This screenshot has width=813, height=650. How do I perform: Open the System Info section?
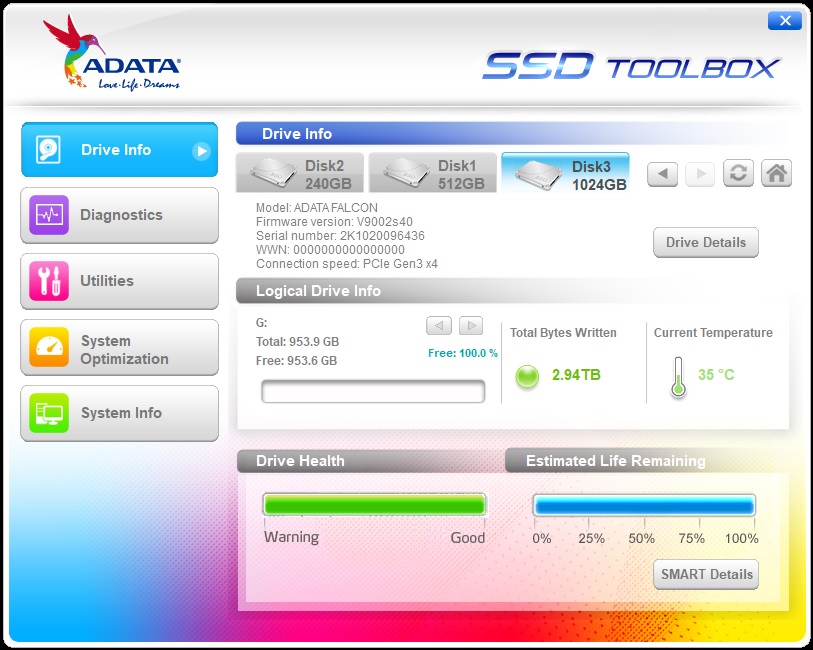pyautogui.click(x=119, y=413)
